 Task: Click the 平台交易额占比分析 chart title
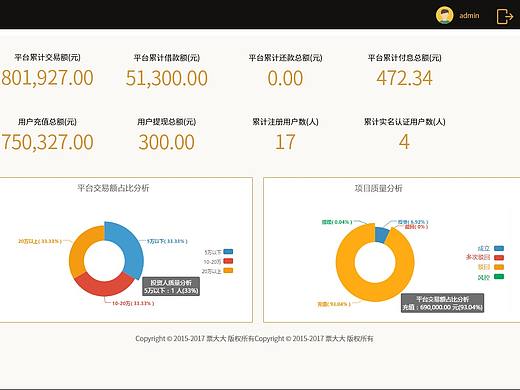(x=113, y=188)
